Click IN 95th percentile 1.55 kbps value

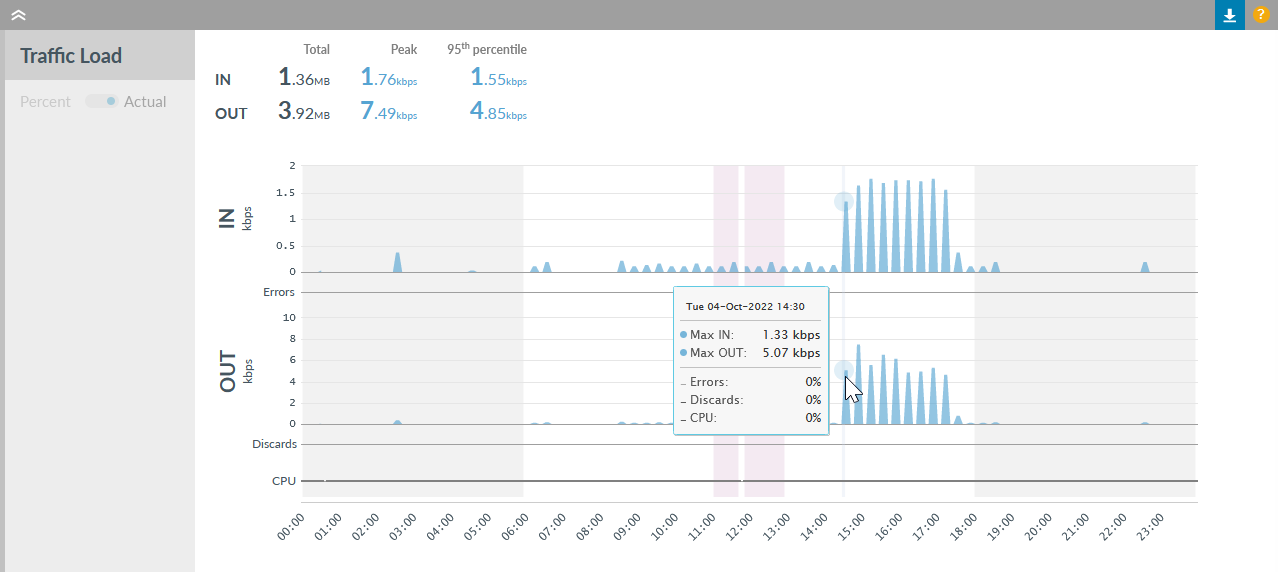click(498, 78)
